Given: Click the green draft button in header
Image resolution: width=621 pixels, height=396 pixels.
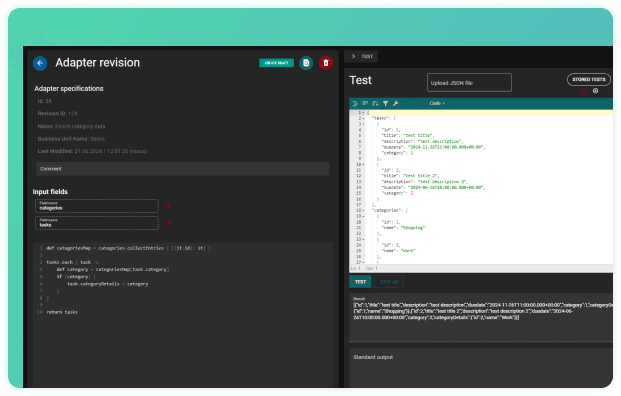Looking at the screenshot, I should (276, 63).
